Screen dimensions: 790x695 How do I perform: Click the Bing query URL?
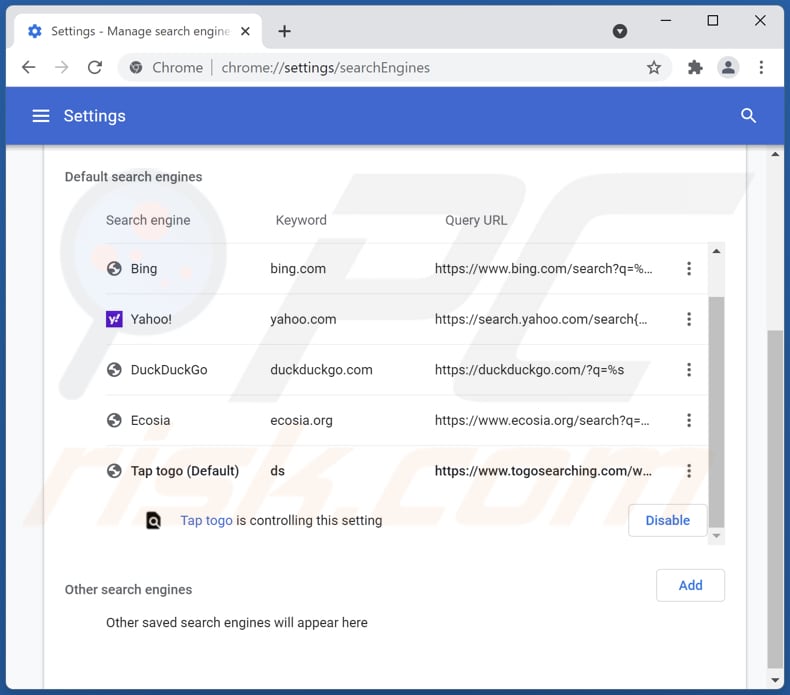543,269
